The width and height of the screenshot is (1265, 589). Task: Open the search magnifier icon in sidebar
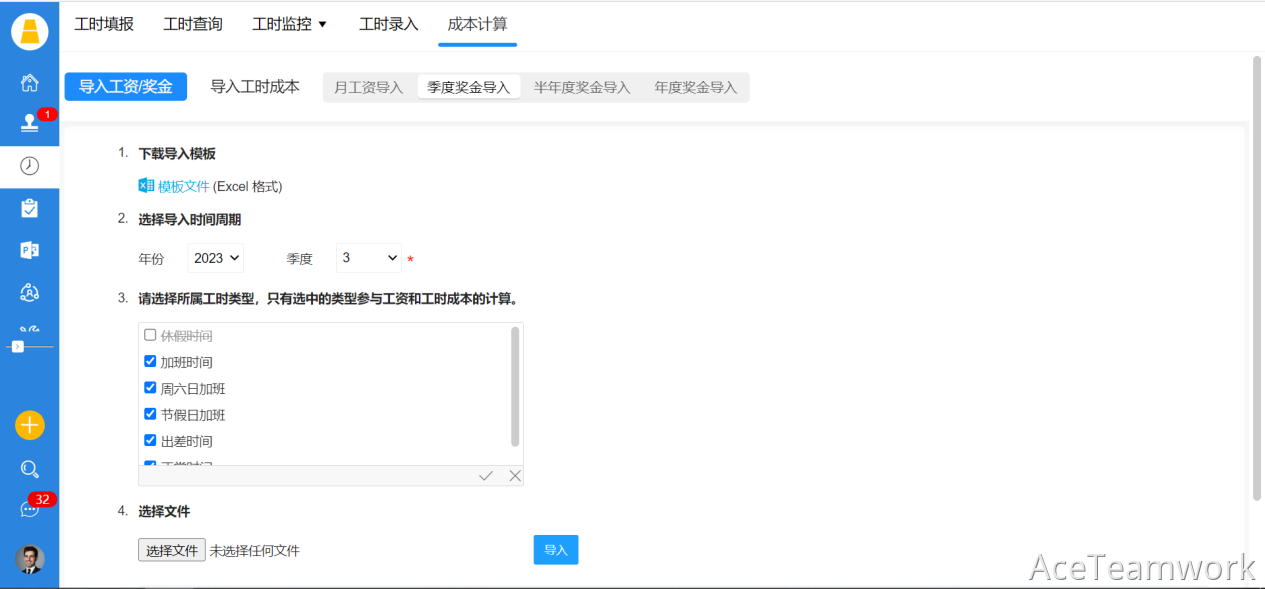(30, 469)
